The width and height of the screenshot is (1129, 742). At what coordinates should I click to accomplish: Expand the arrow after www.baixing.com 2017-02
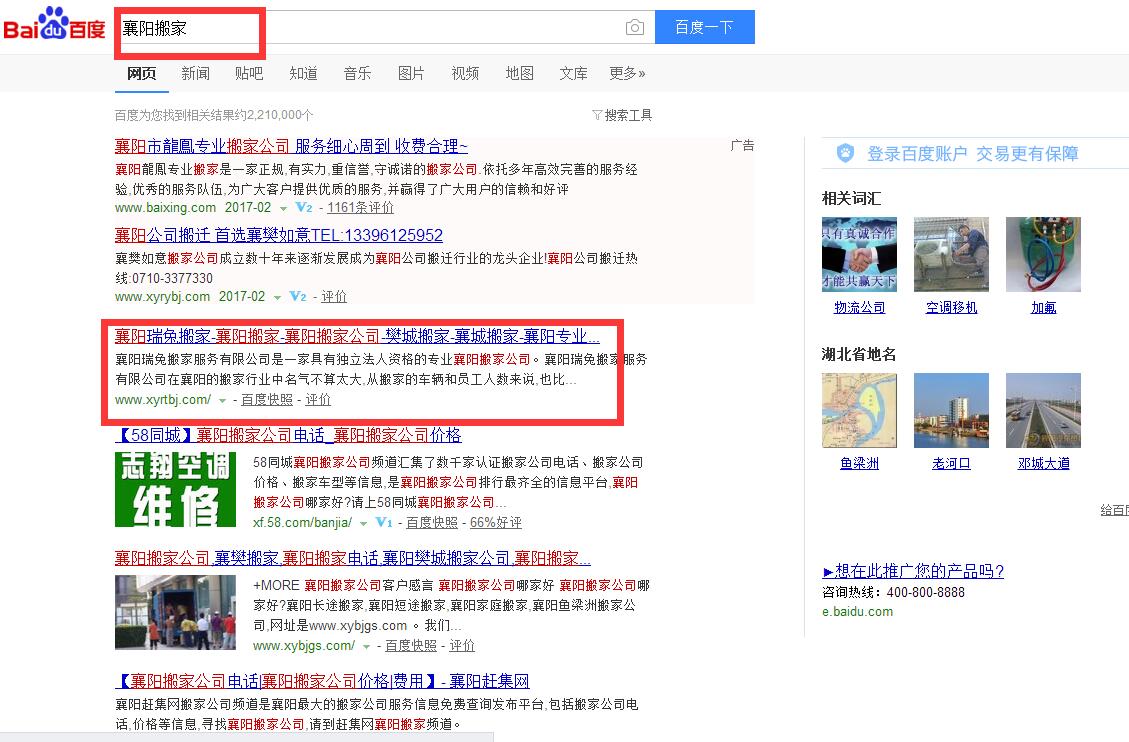tap(283, 209)
